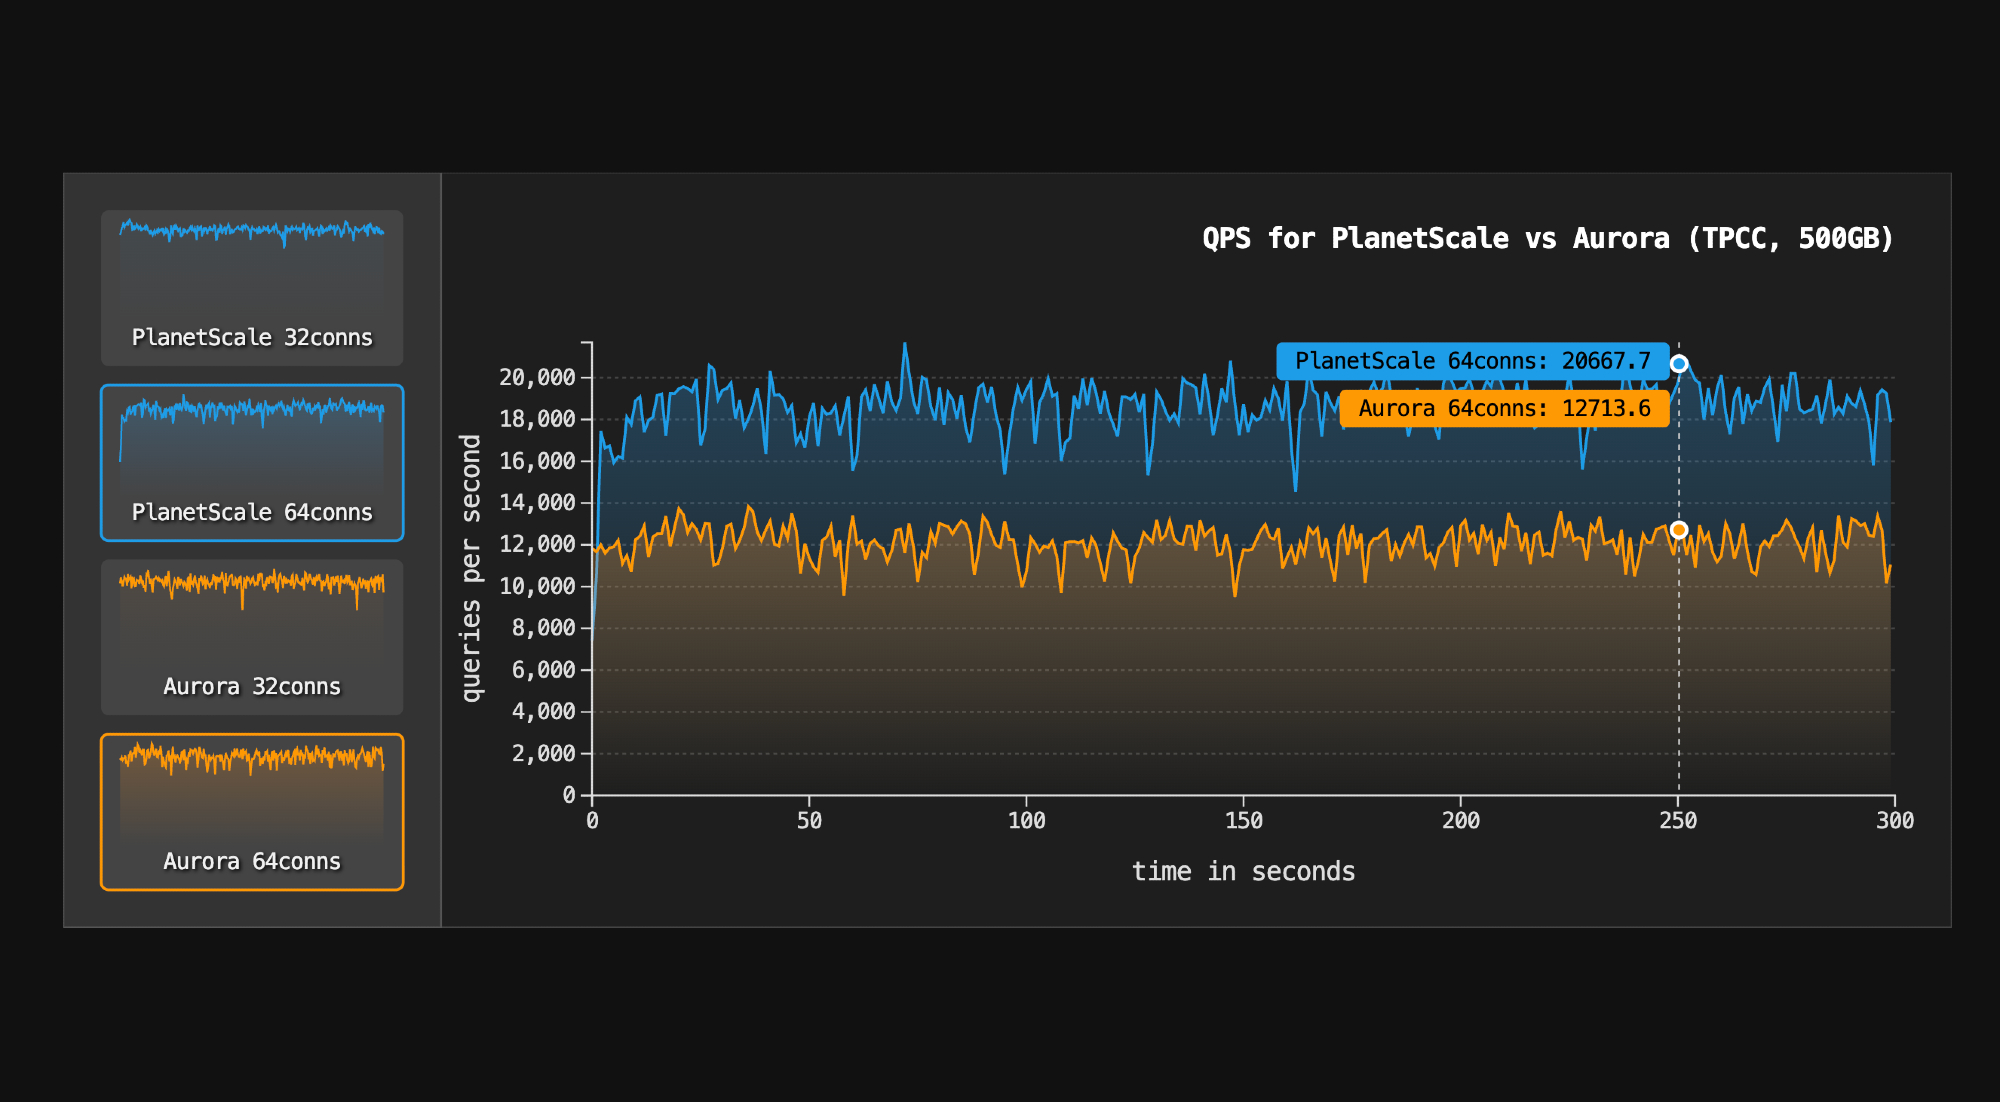Click the 20,000 label on the y-axis
The width and height of the screenshot is (2000, 1102).
pos(538,378)
